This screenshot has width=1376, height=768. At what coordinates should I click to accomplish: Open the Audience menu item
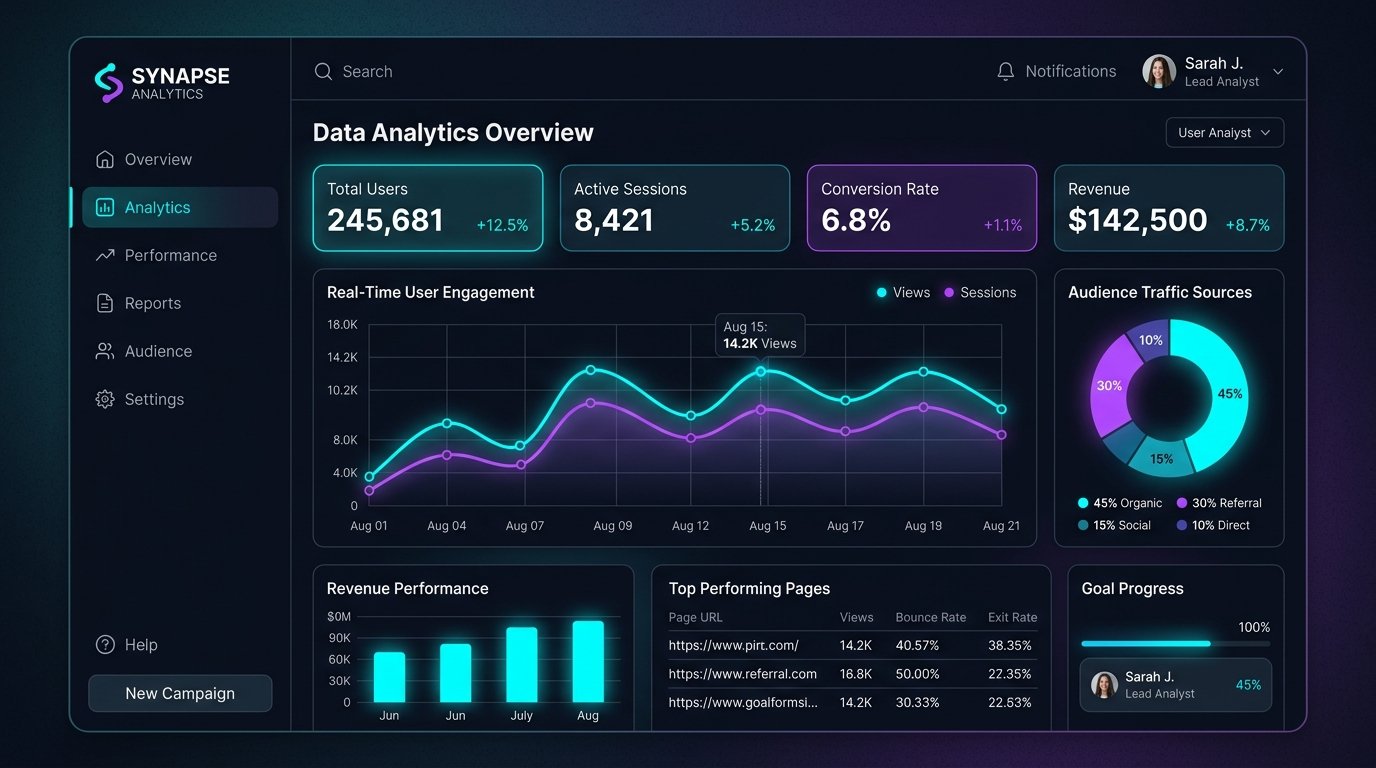coord(180,351)
